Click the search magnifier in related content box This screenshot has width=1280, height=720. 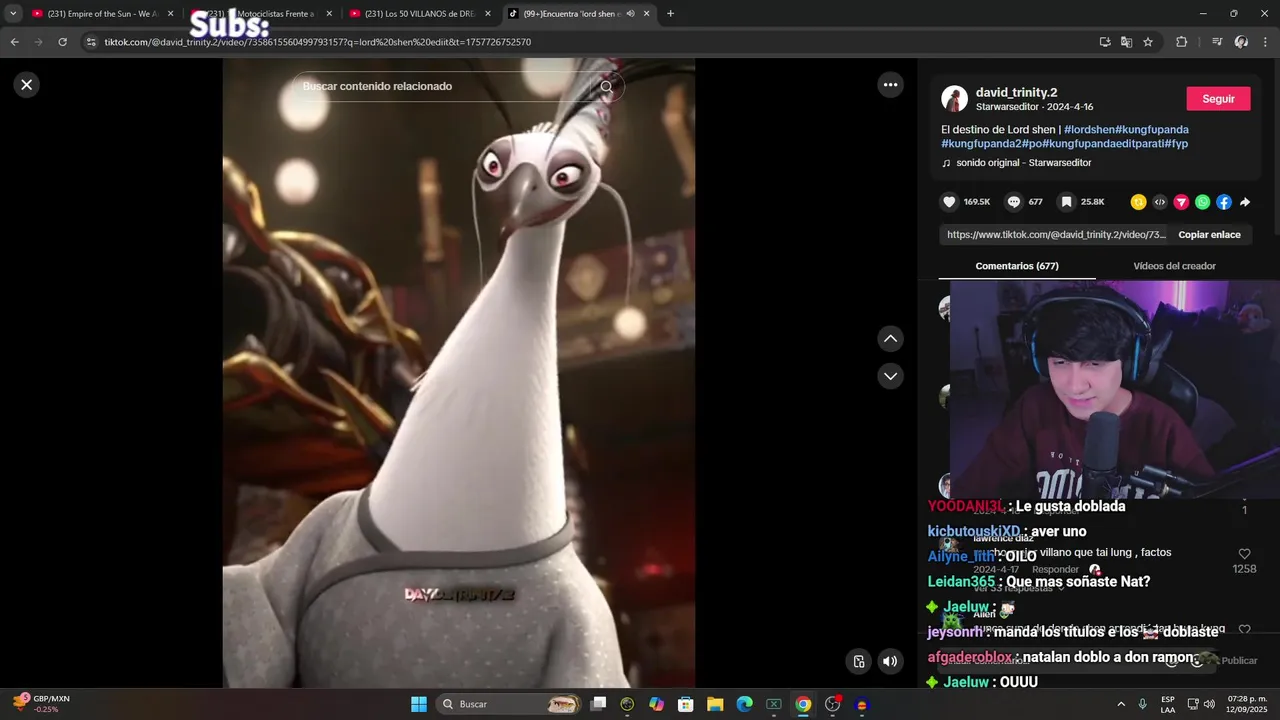606,87
